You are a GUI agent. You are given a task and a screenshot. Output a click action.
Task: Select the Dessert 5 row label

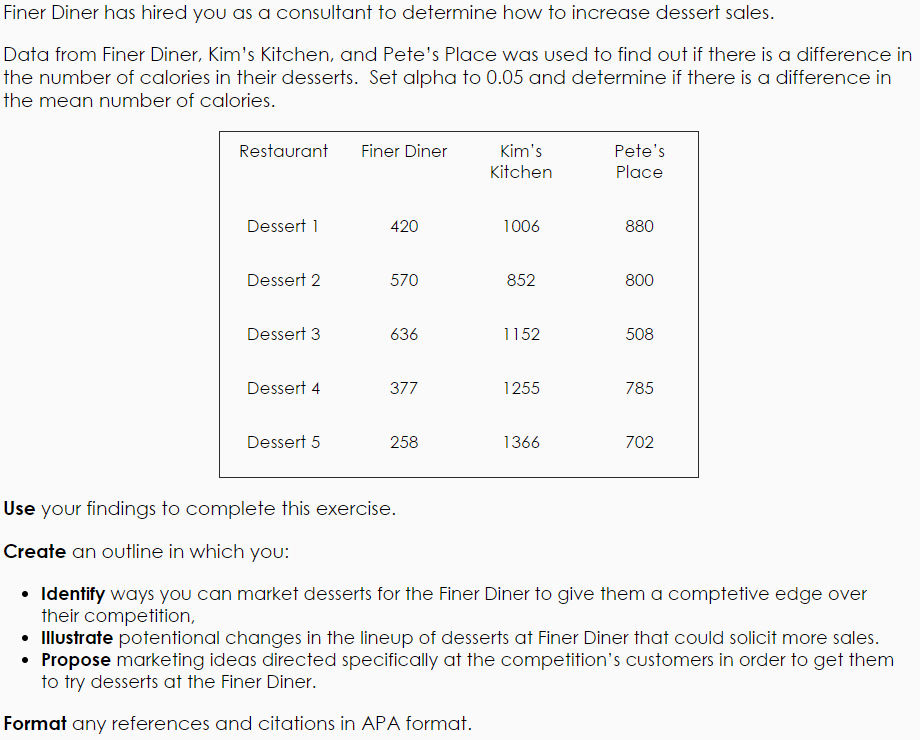[284, 442]
